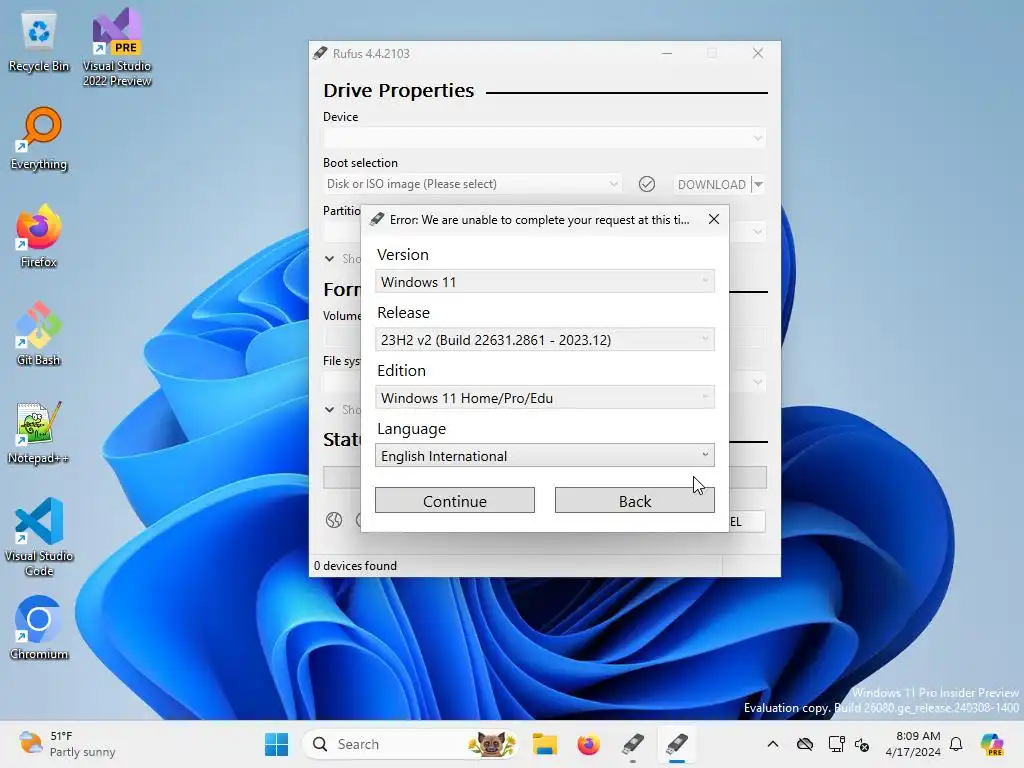The image size is (1024, 768).
Task: Open Firefox from the desktop
Action: (39, 236)
